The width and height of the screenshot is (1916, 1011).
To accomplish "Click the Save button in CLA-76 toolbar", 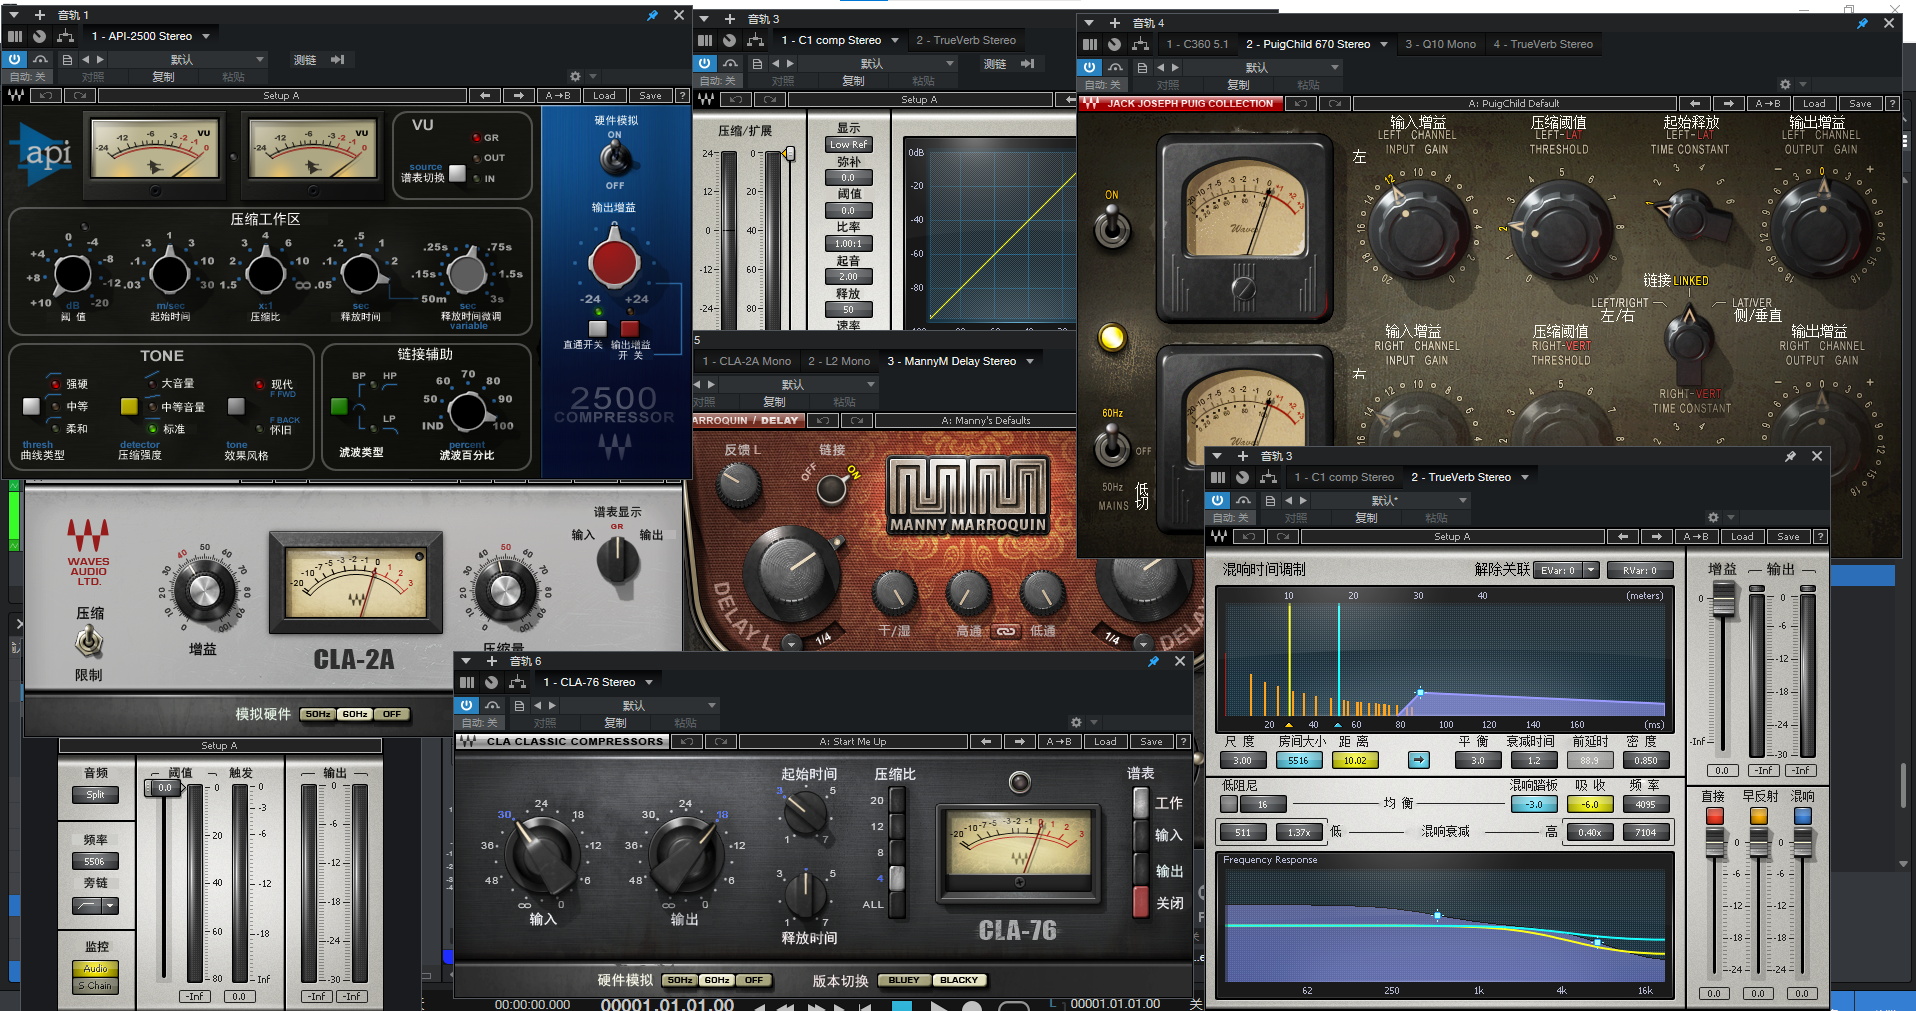I will click(x=1151, y=742).
